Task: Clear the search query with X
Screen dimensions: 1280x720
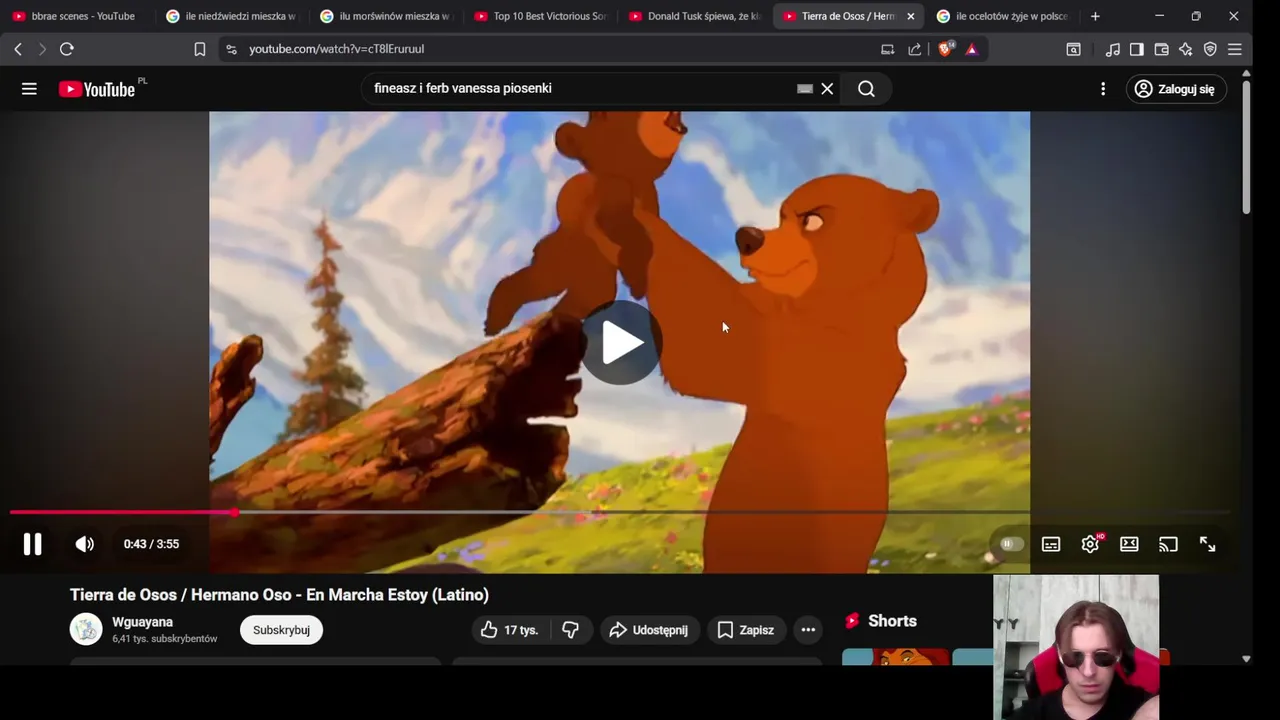Action: [x=827, y=89]
